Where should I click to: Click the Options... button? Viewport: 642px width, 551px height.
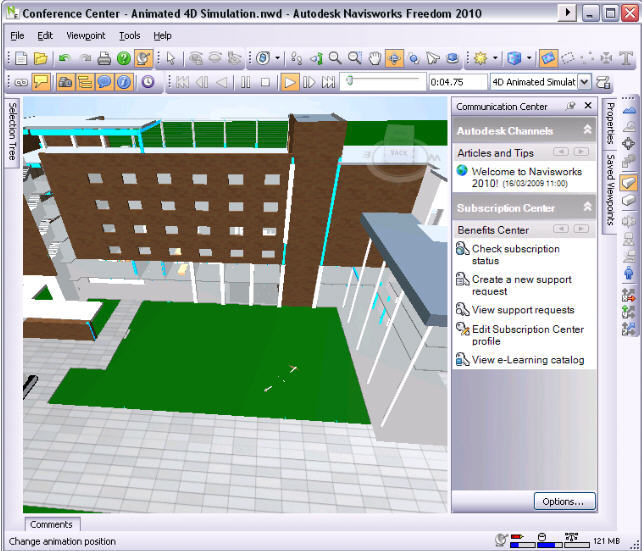(565, 501)
